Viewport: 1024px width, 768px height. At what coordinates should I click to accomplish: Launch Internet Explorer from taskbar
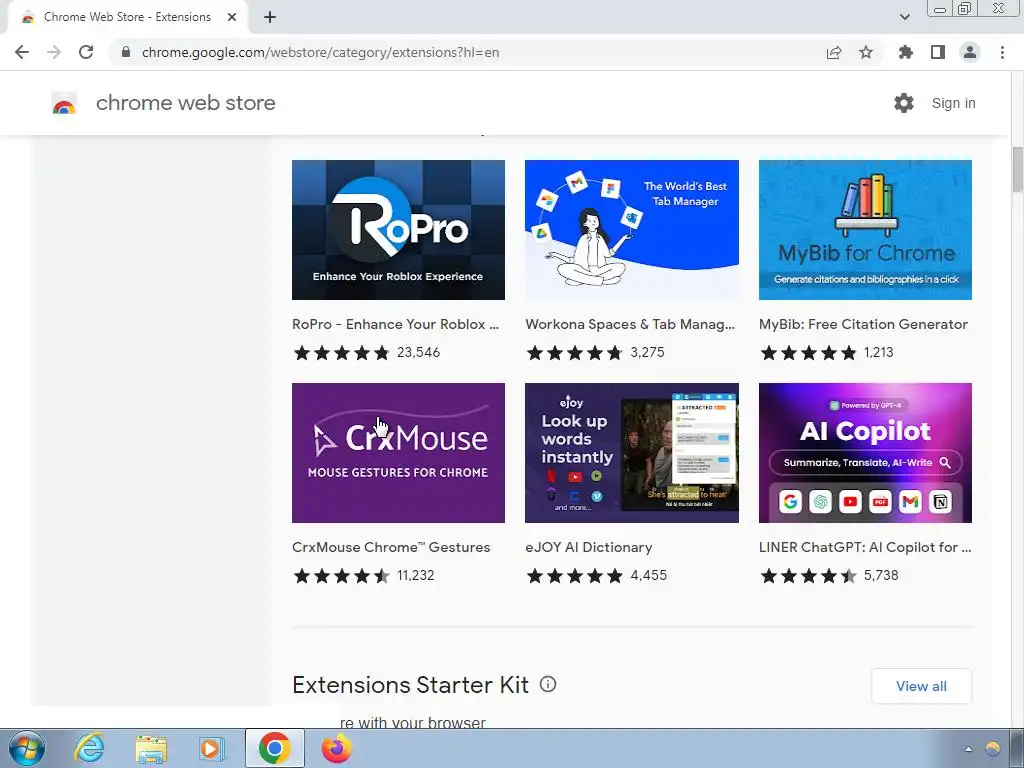click(89, 748)
